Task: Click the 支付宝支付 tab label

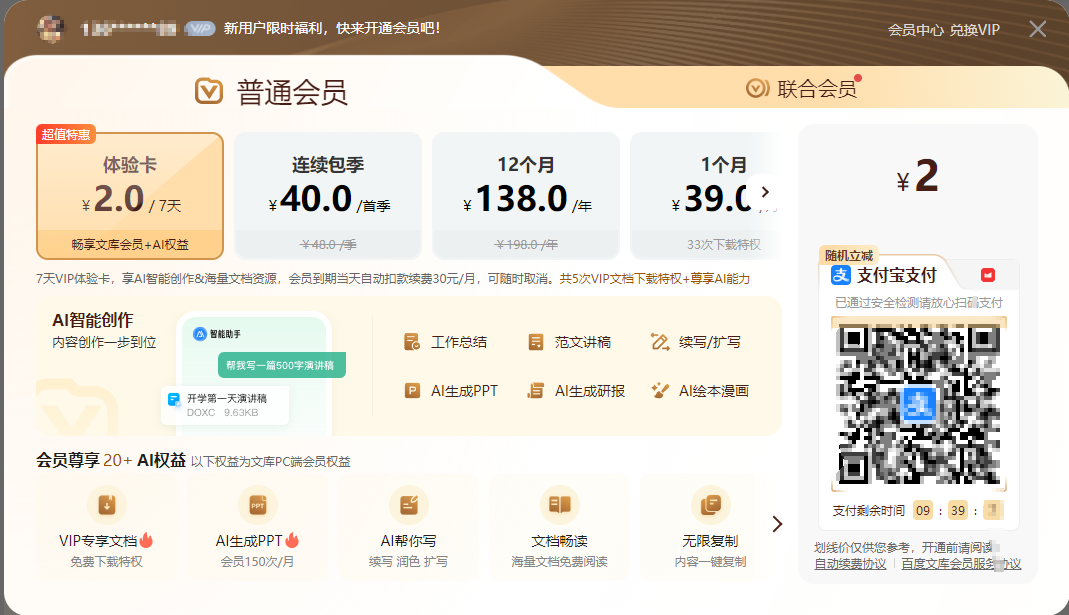Action: [897, 275]
